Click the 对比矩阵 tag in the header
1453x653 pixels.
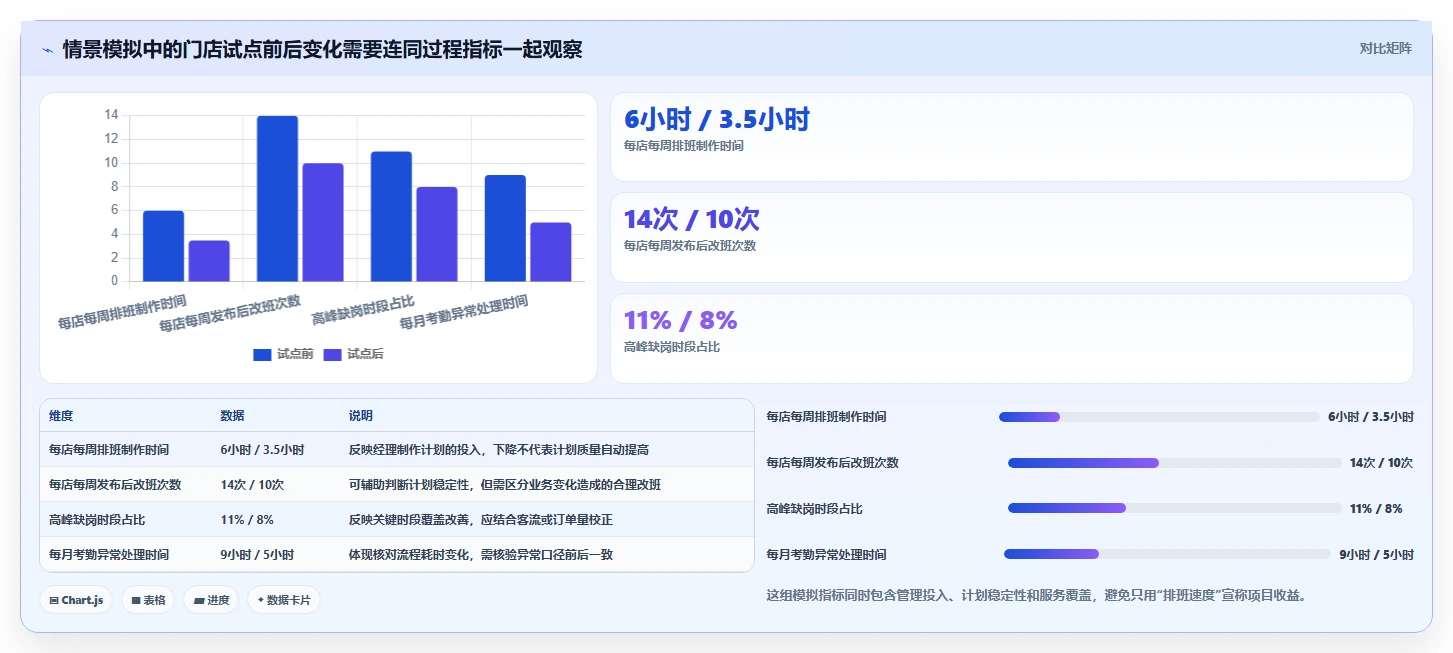[x=1385, y=48]
